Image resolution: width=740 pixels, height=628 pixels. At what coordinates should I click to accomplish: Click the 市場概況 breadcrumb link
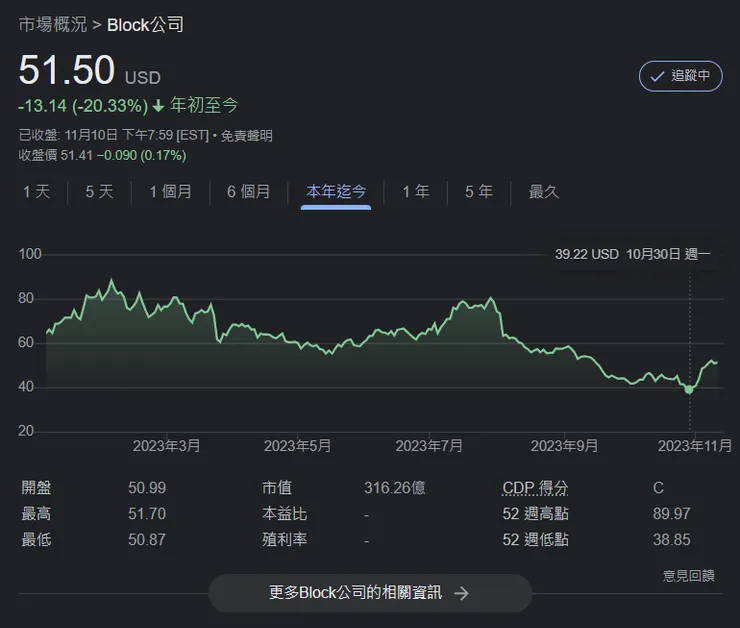pos(53,25)
